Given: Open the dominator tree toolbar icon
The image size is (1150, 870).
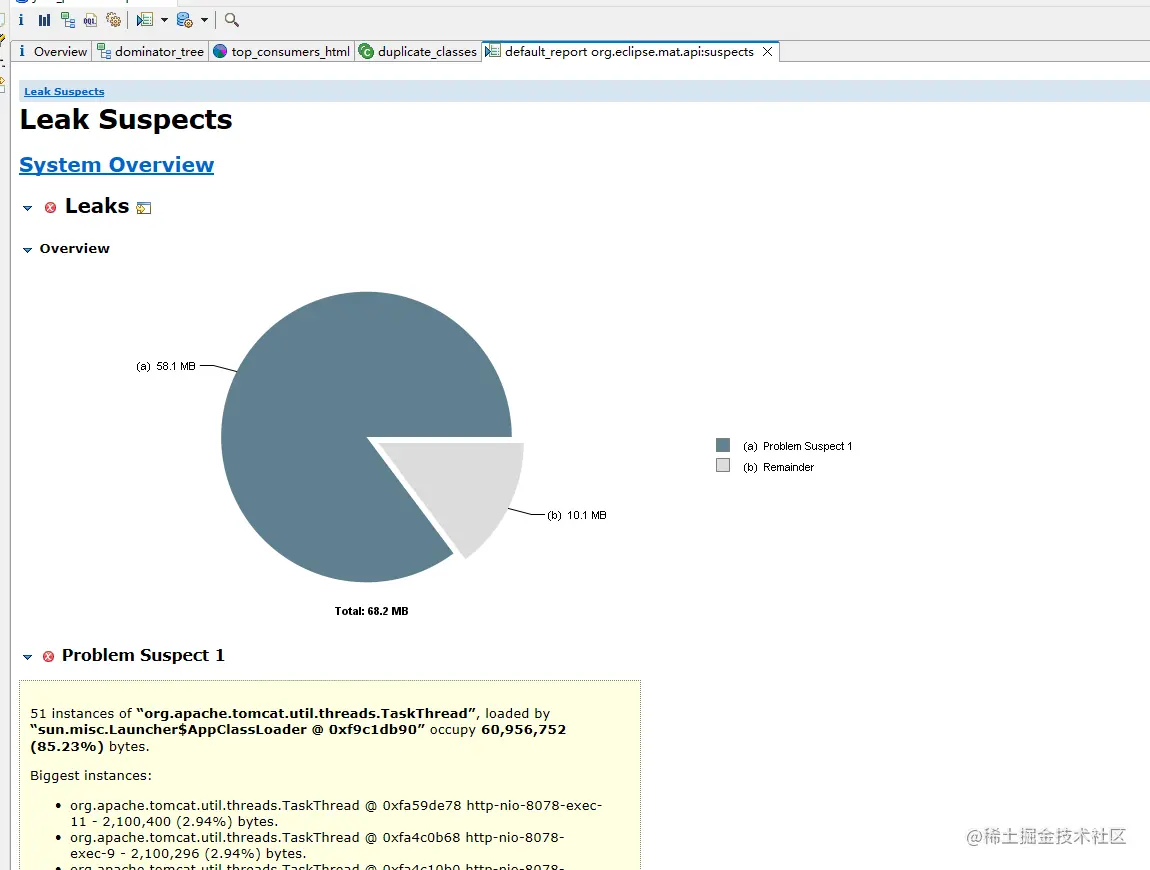Looking at the screenshot, I should (x=67, y=20).
